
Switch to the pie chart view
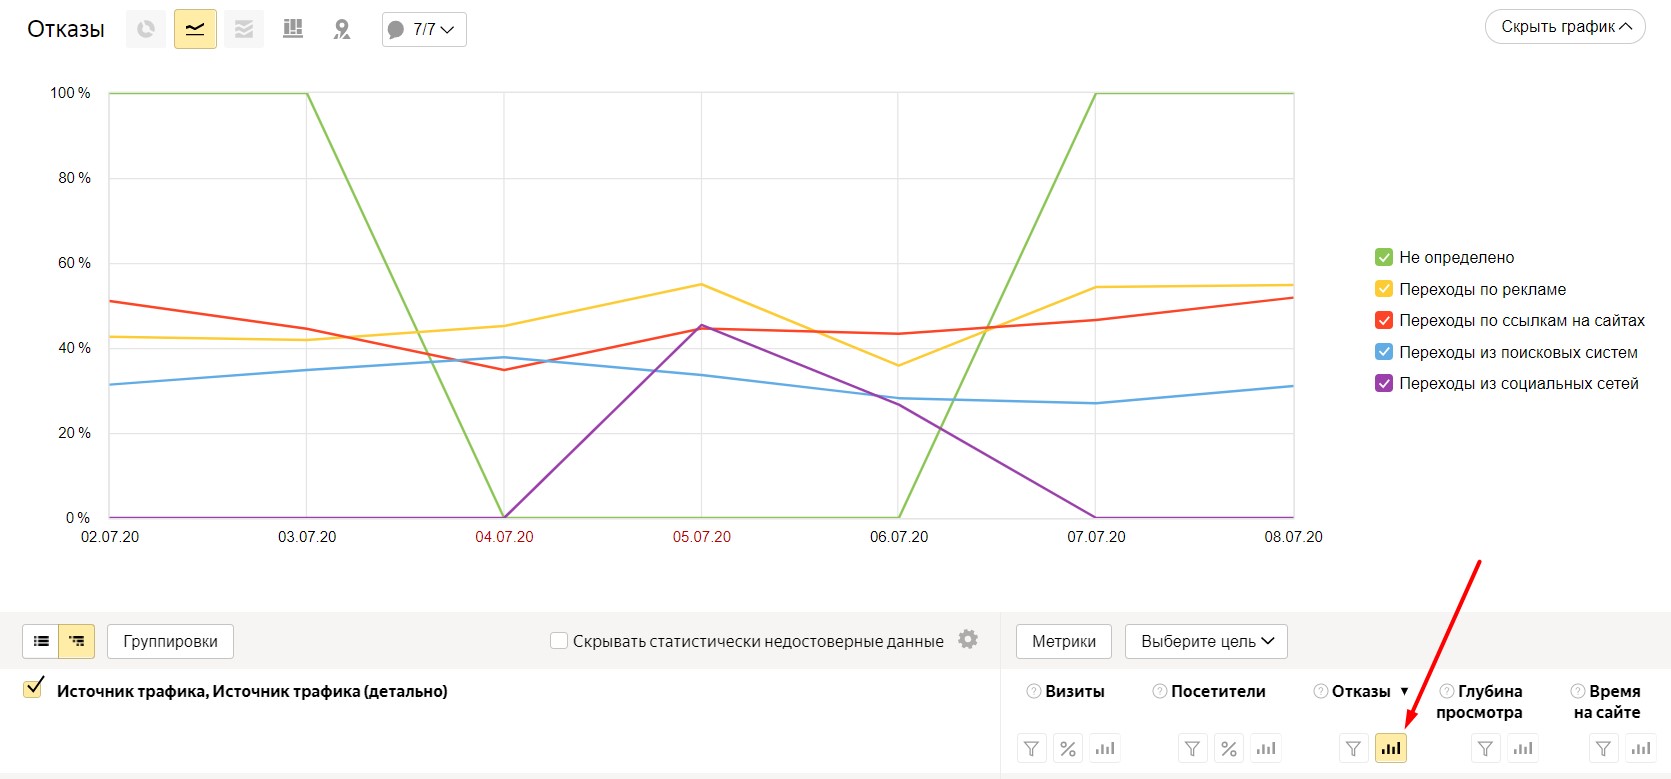(x=146, y=29)
